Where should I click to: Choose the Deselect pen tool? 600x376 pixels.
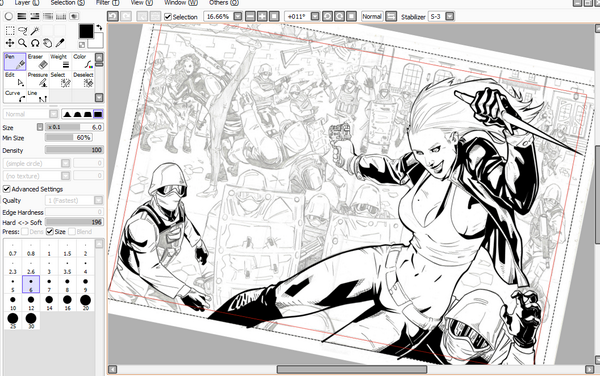pyautogui.click(x=83, y=80)
